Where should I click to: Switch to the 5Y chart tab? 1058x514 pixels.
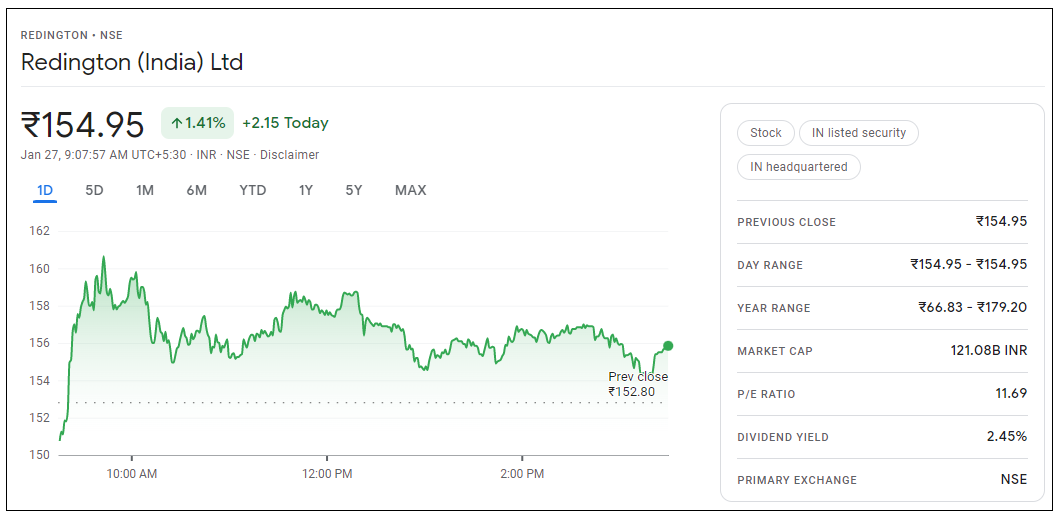[x=354, y=190]
